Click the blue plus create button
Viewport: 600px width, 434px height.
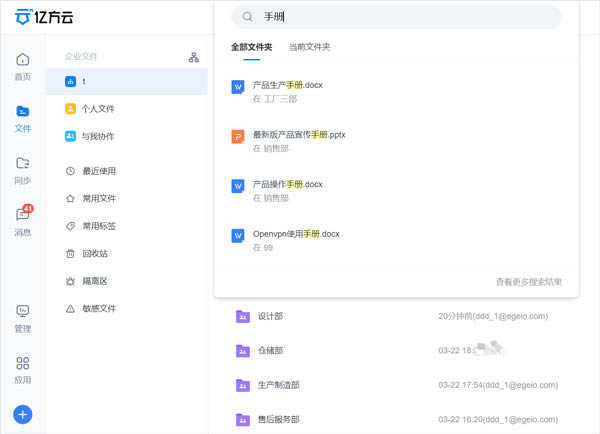23,414
